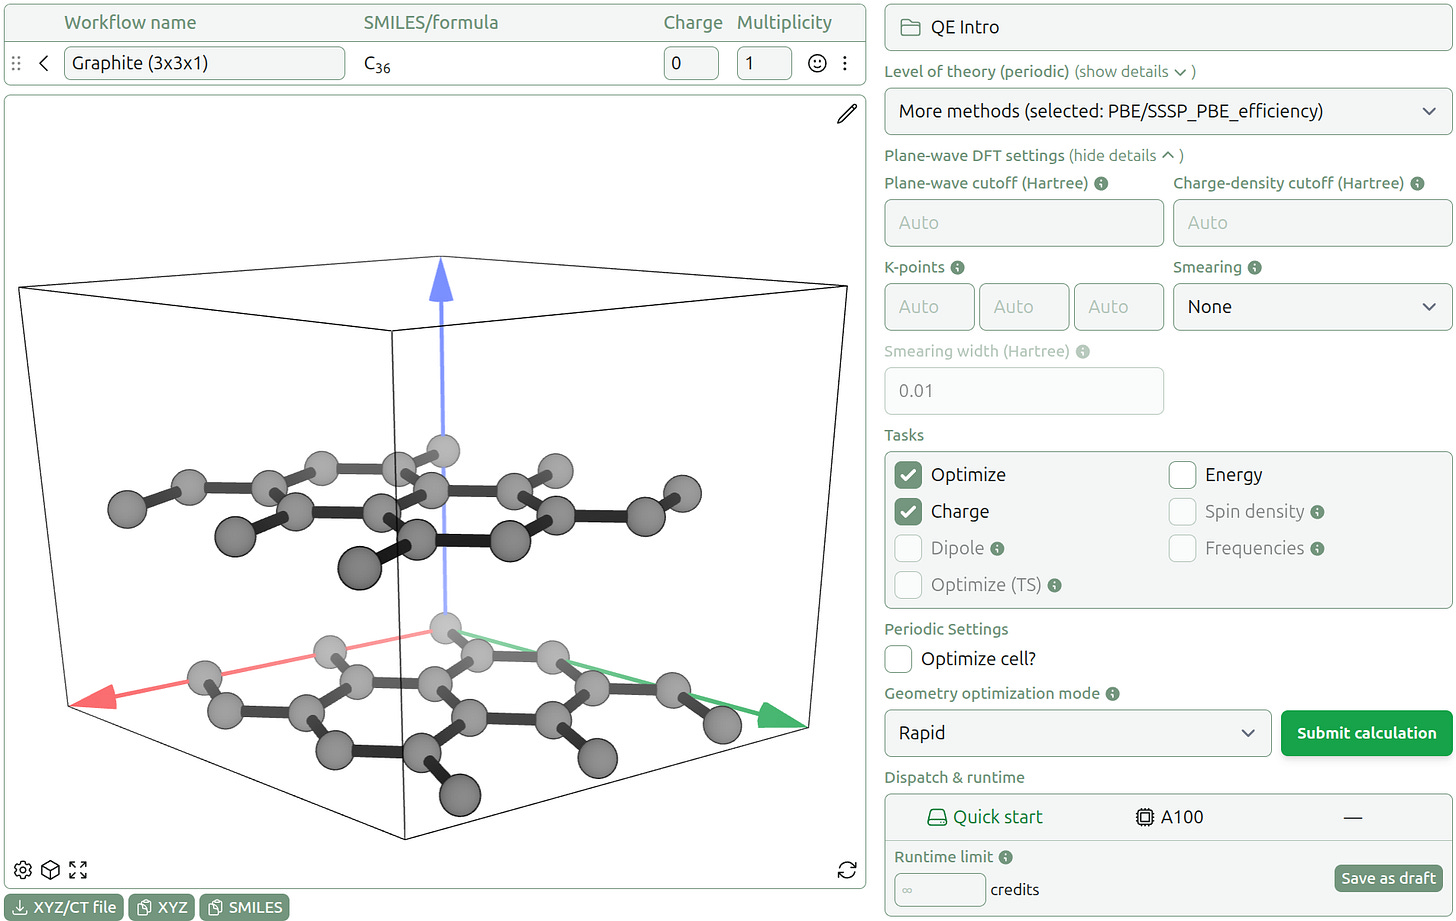The width and height of the screenshot is (1456, 921).
Task: Click the cube icon below the structure
Action: (x=50, y=870)
